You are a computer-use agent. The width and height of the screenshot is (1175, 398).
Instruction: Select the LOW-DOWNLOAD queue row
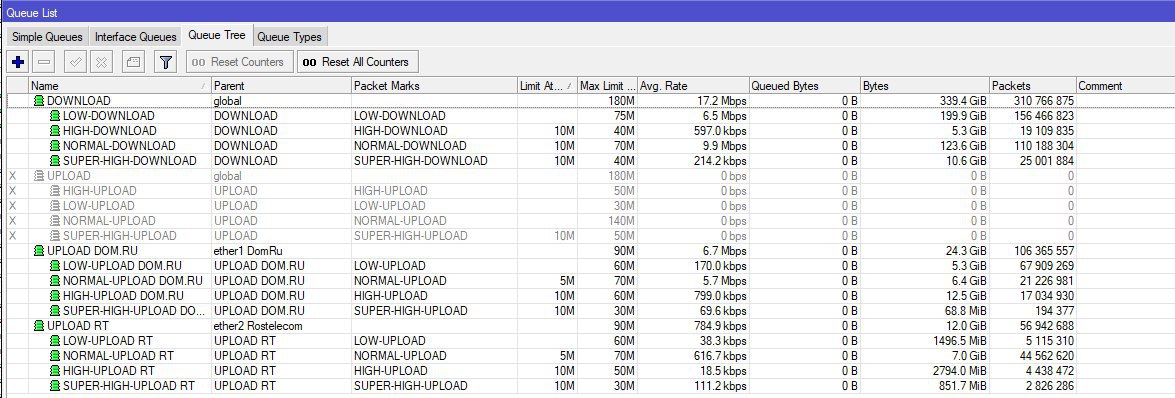click(x=590, y=115)
